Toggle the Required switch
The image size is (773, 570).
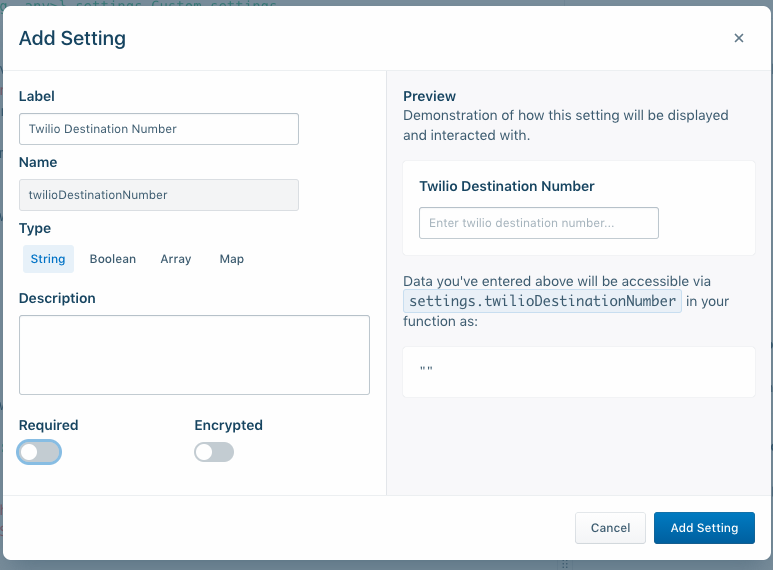click(x=39, y=452)
